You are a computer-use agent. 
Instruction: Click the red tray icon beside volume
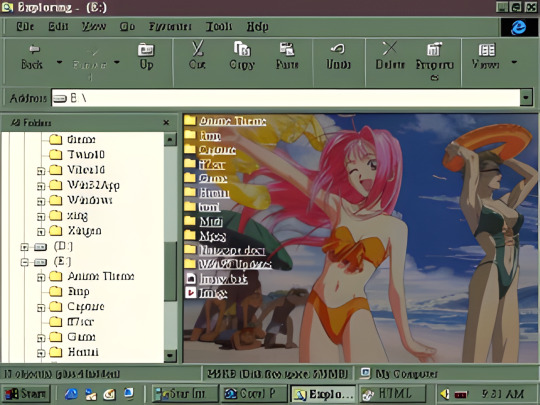click(461, 394)
